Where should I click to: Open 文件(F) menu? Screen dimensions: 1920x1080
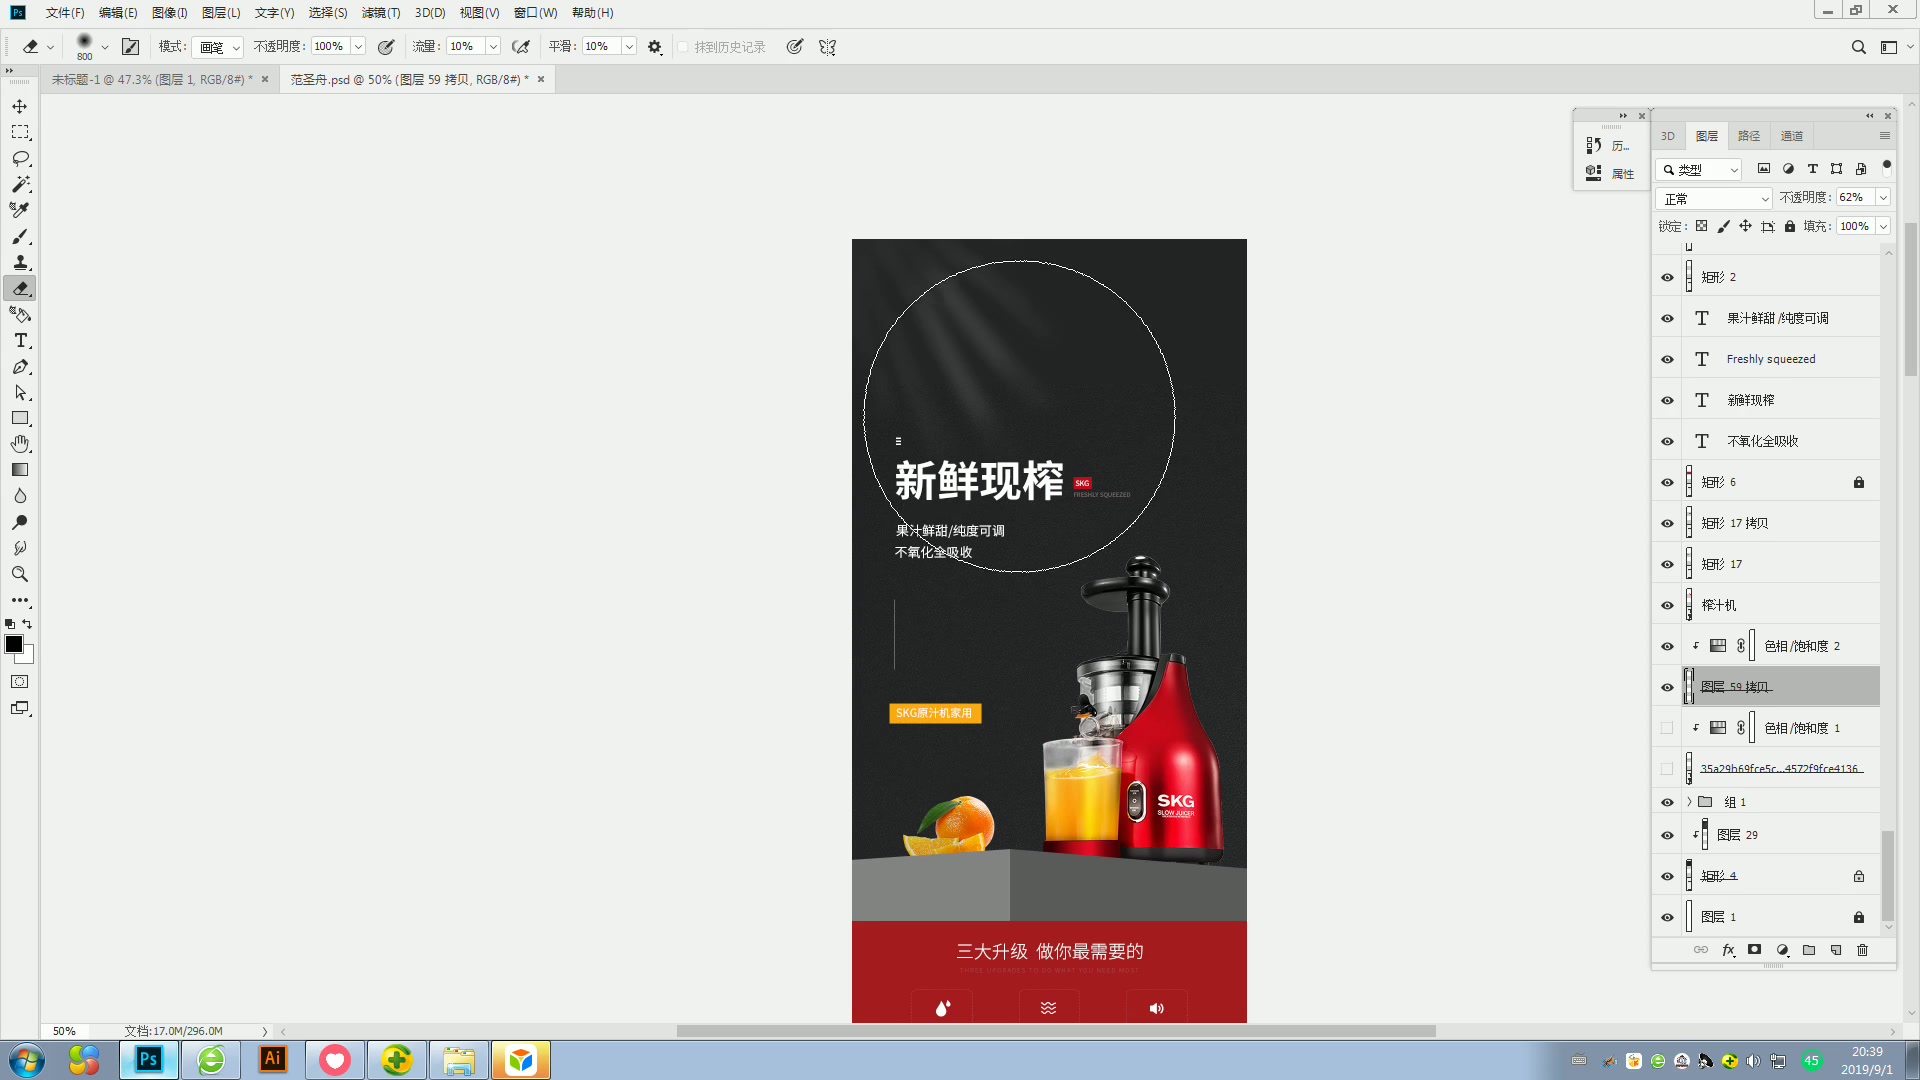click(x=65, y=13)
